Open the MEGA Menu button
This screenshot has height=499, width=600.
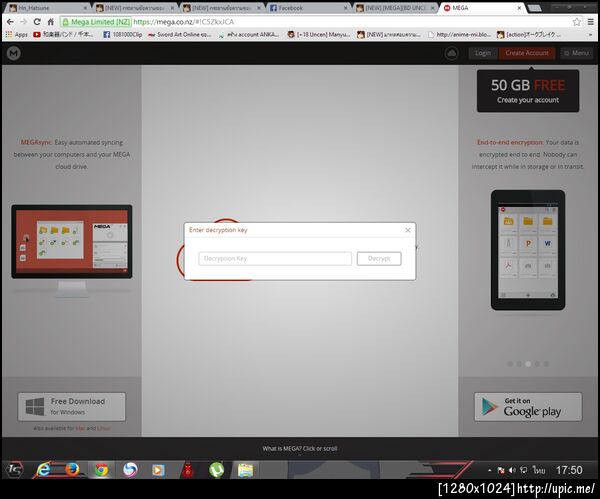pyautogui.click(x=577, y=53)
